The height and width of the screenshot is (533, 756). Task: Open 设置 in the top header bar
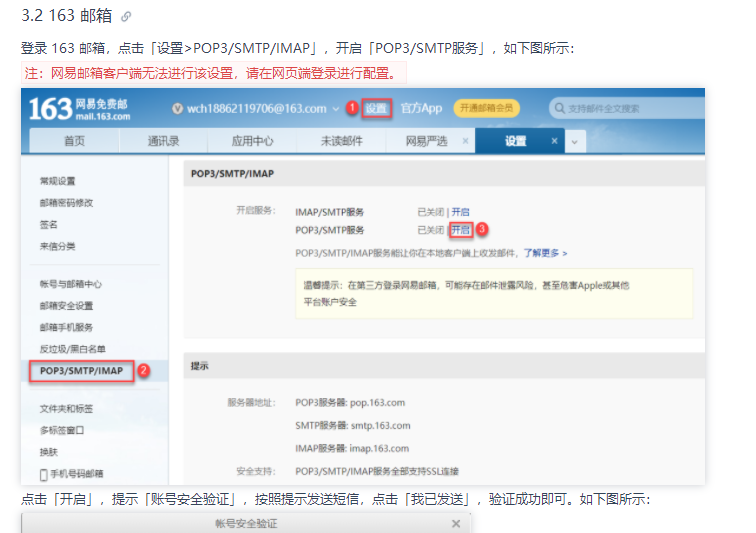tap(376, 109)
